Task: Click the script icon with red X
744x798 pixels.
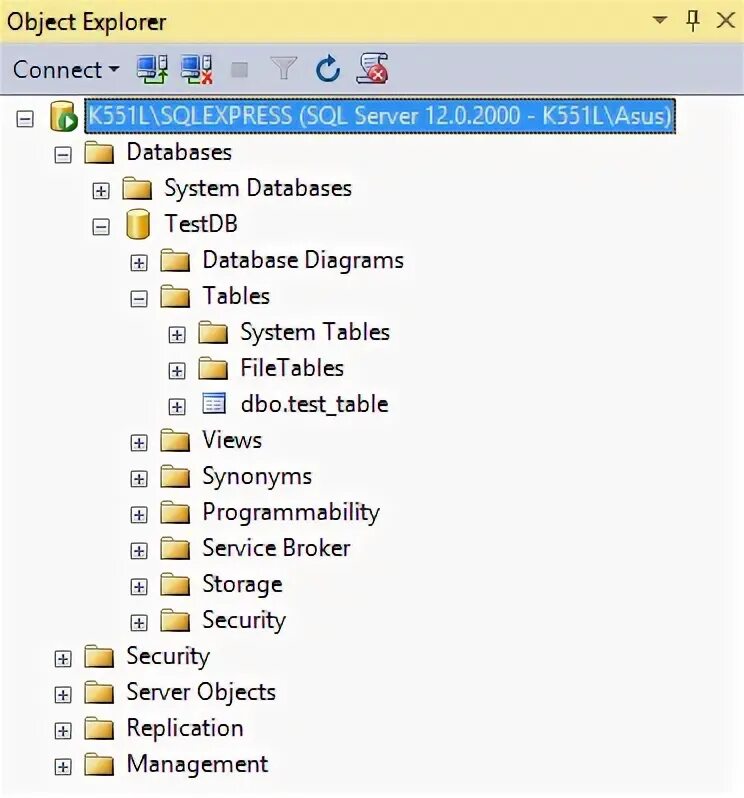Action: 372,68
